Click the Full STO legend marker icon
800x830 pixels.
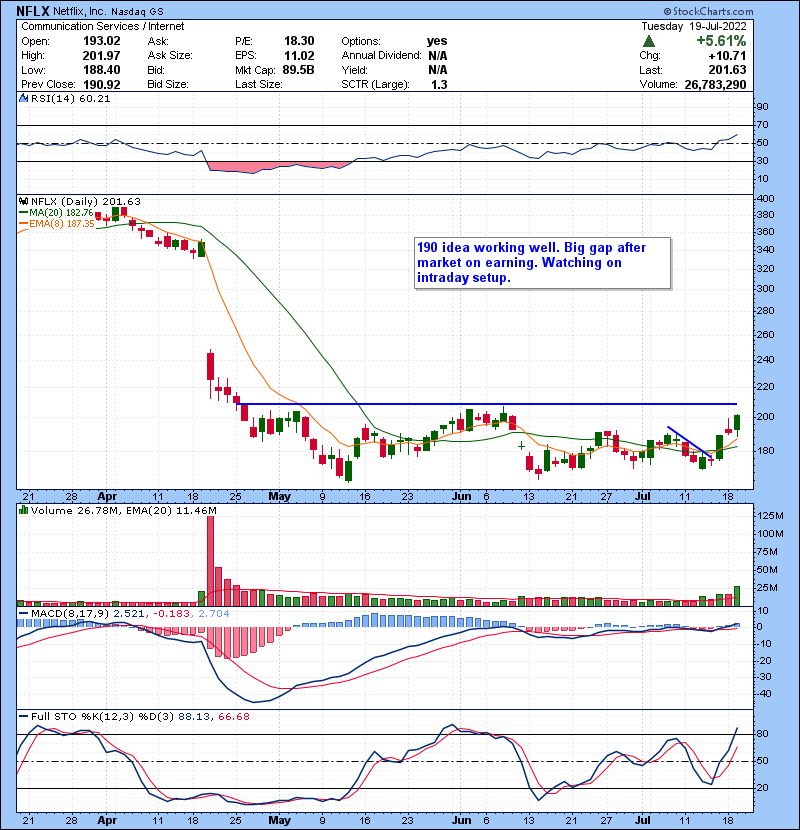20,715
